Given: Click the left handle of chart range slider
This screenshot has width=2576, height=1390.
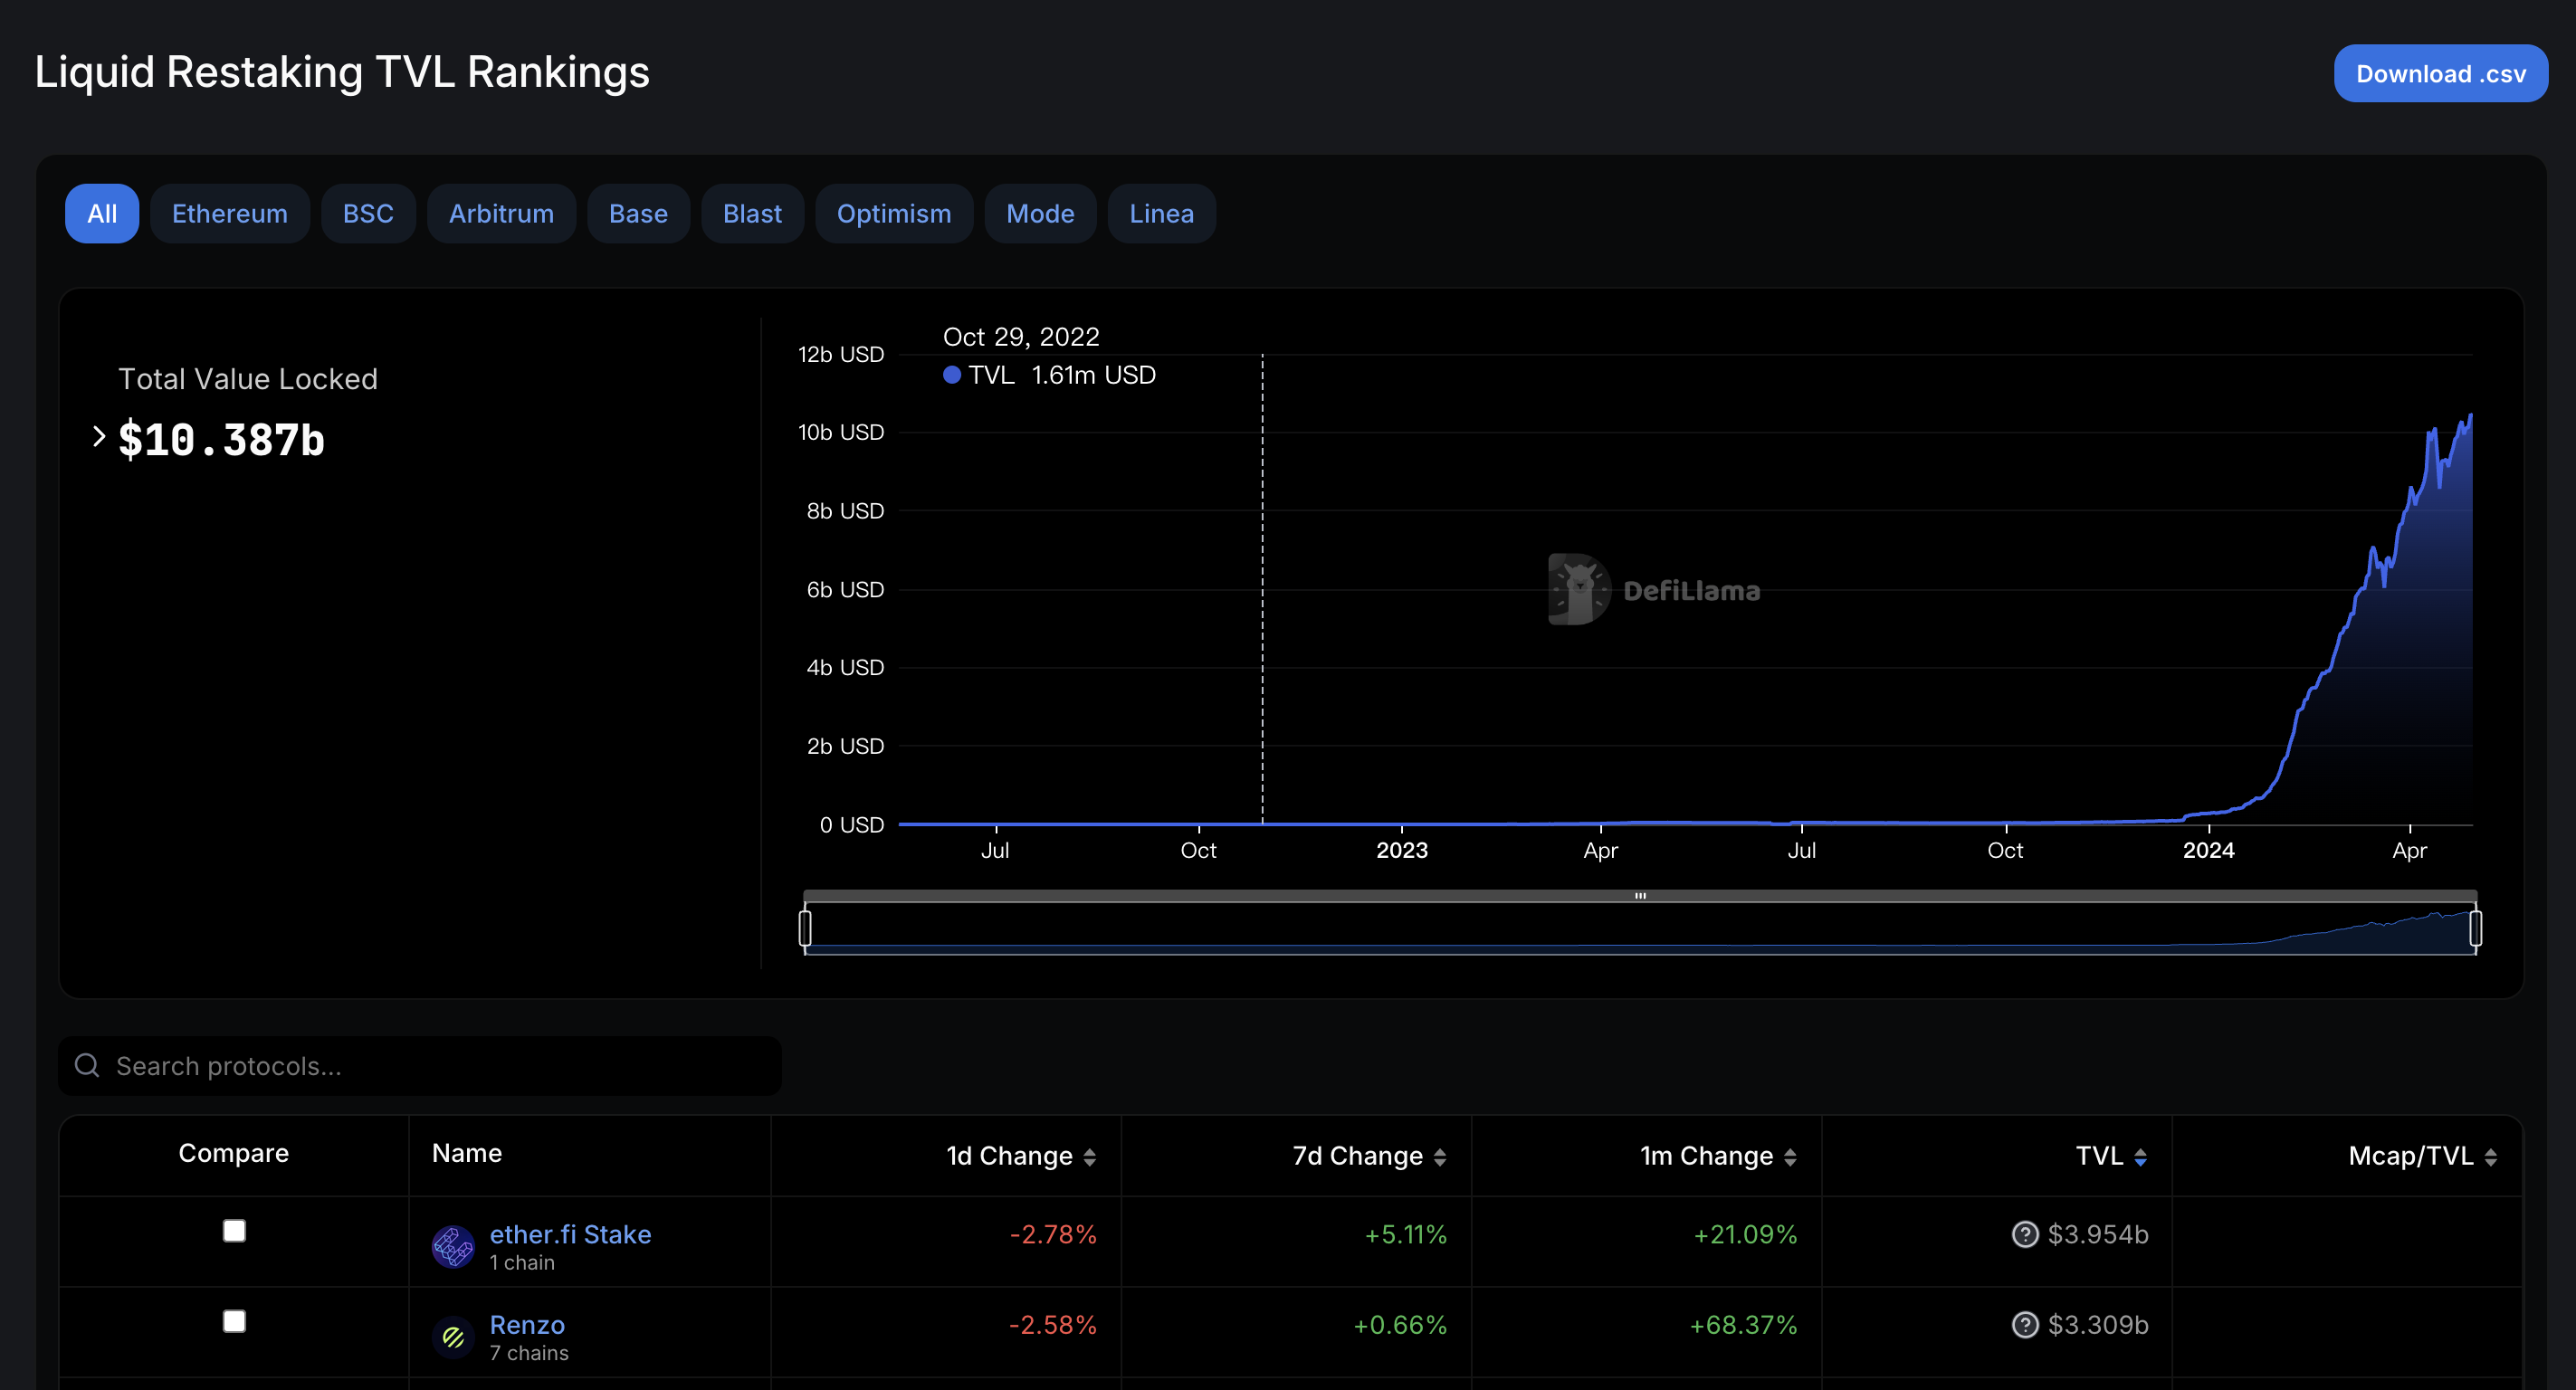Looking at the screenshot, I should [x=805, y=928].
